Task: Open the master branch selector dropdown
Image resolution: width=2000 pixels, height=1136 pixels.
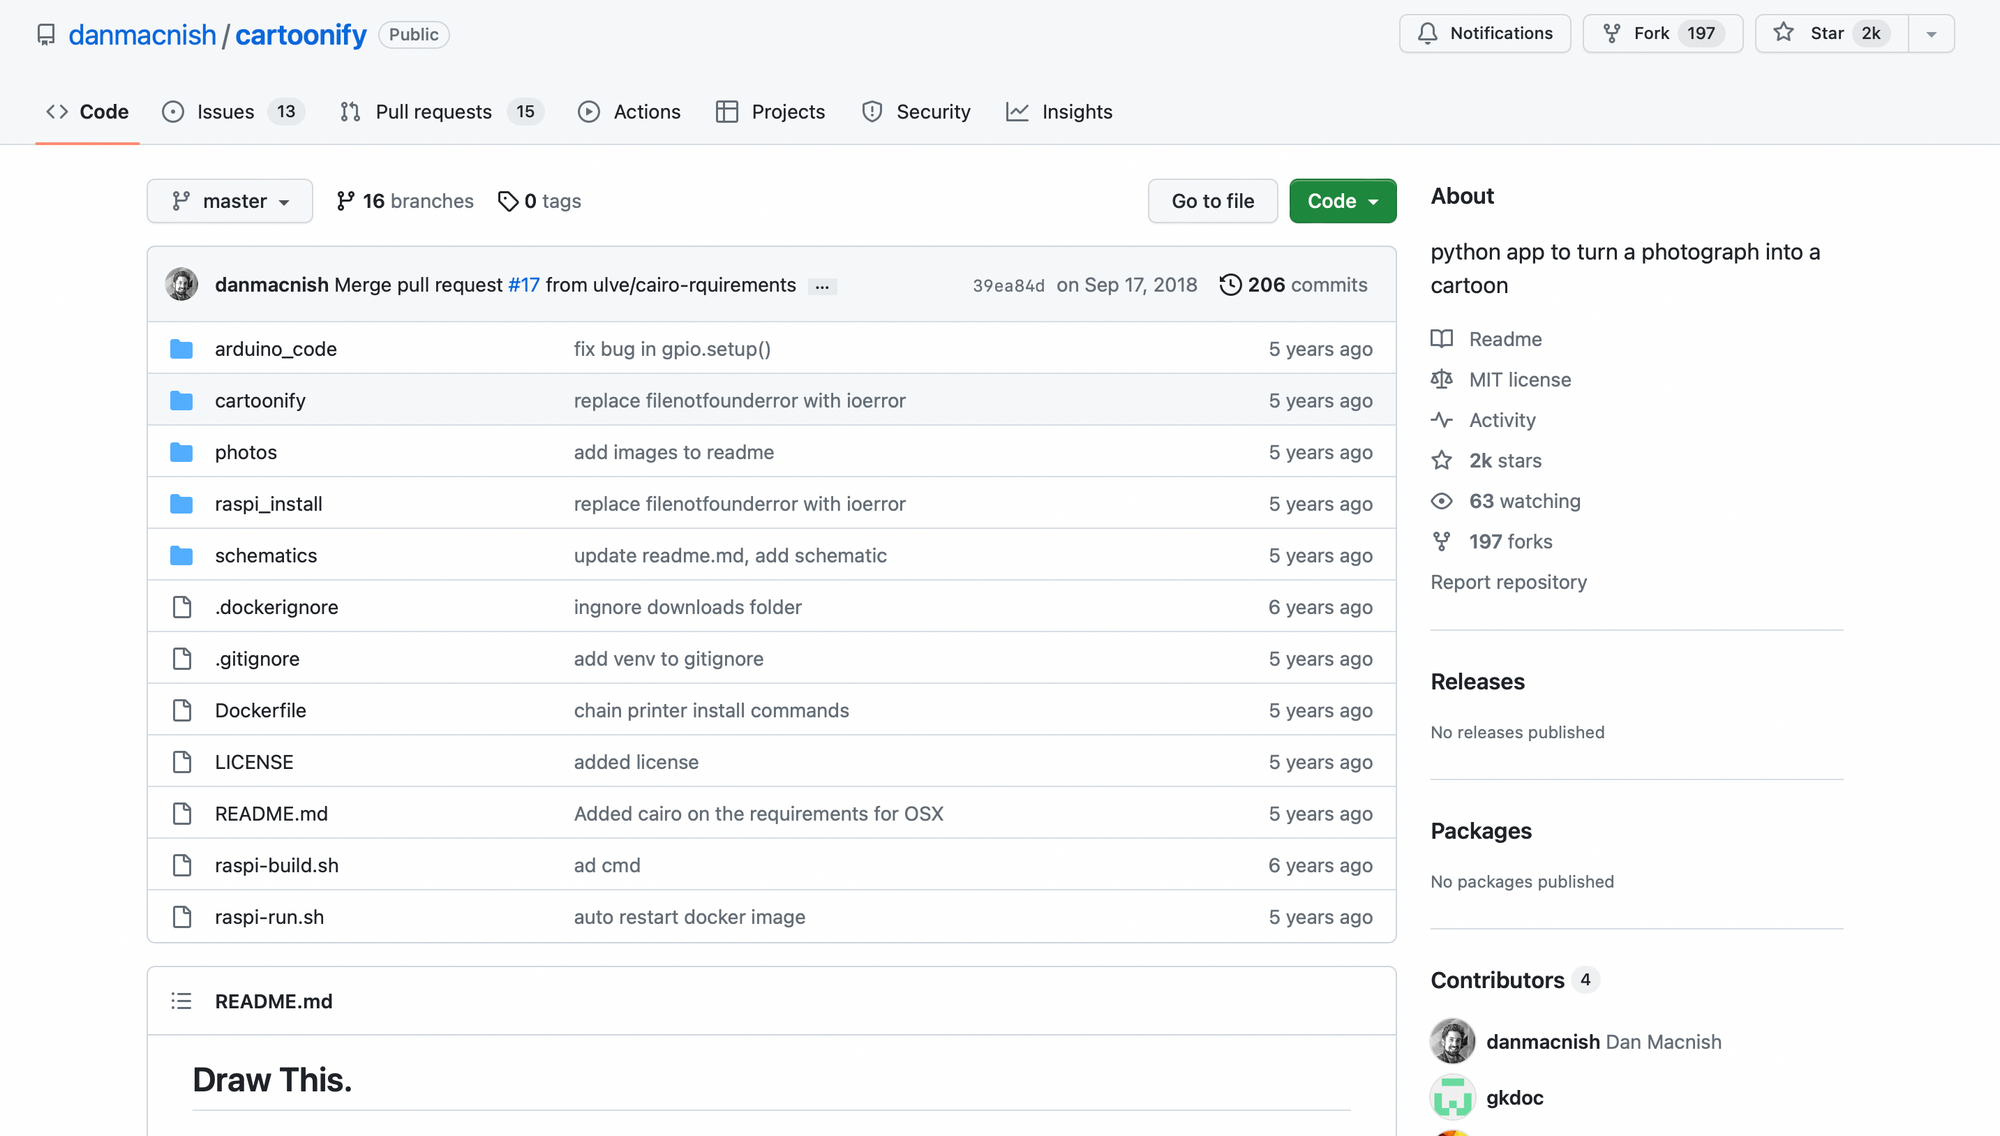Action: tap(230, 201)
